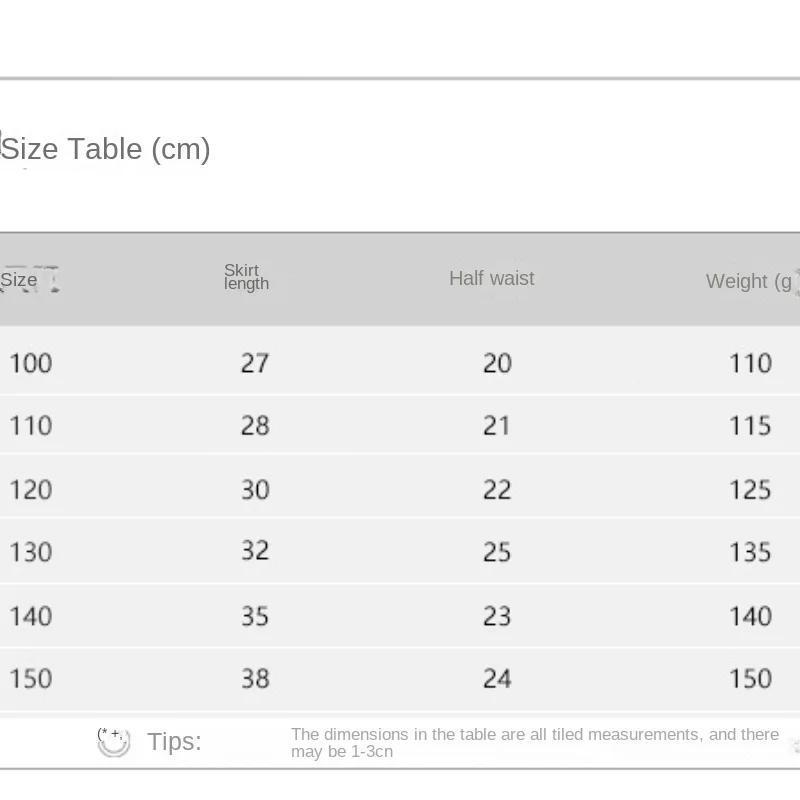Click the Tips: label
This screenshot has height=800, width=800.
tap(174, 742)
